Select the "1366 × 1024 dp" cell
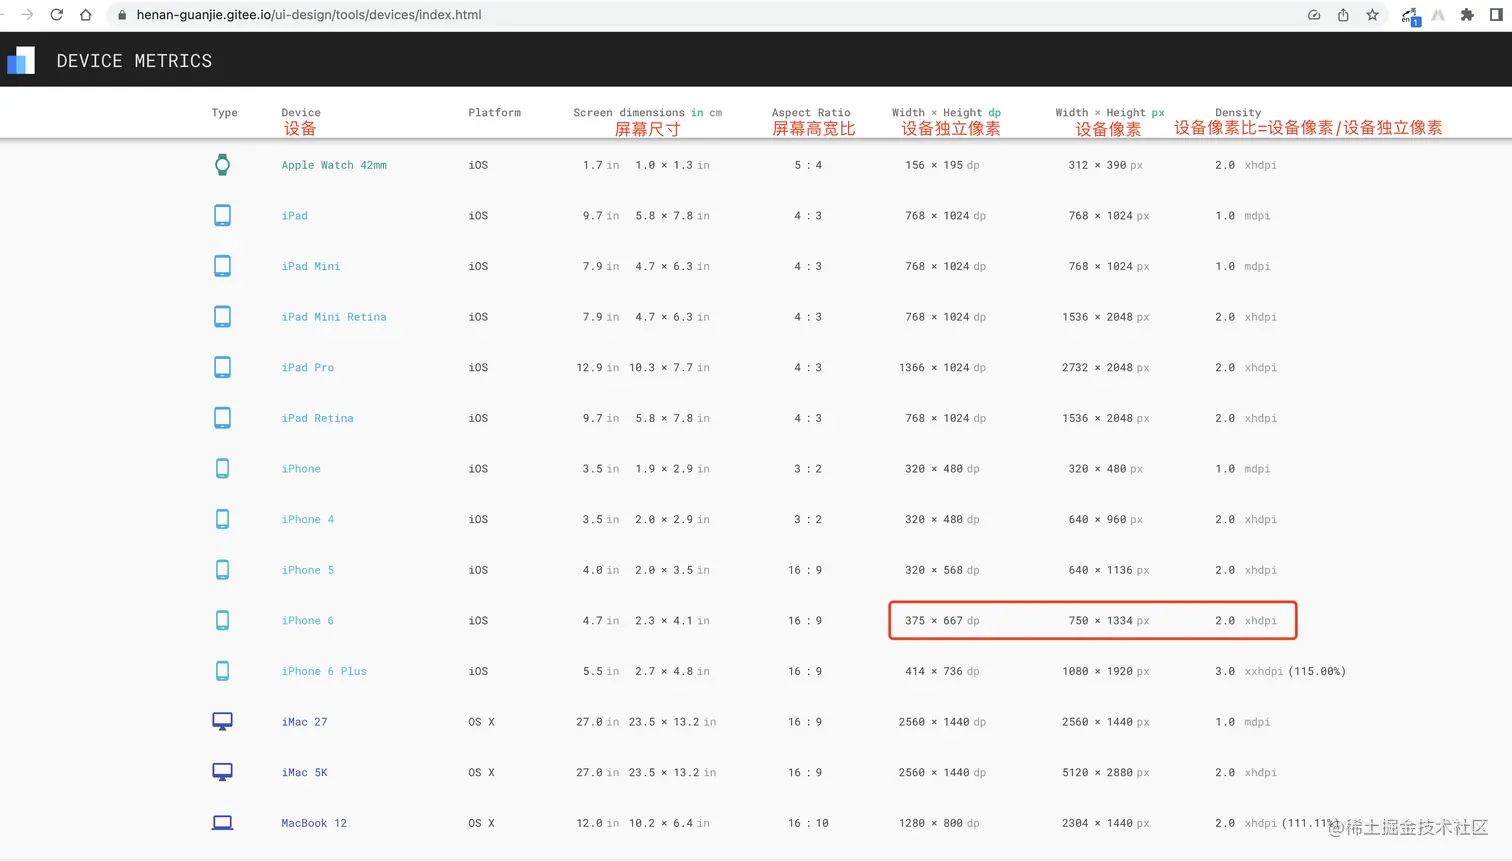 pos(942,368)
